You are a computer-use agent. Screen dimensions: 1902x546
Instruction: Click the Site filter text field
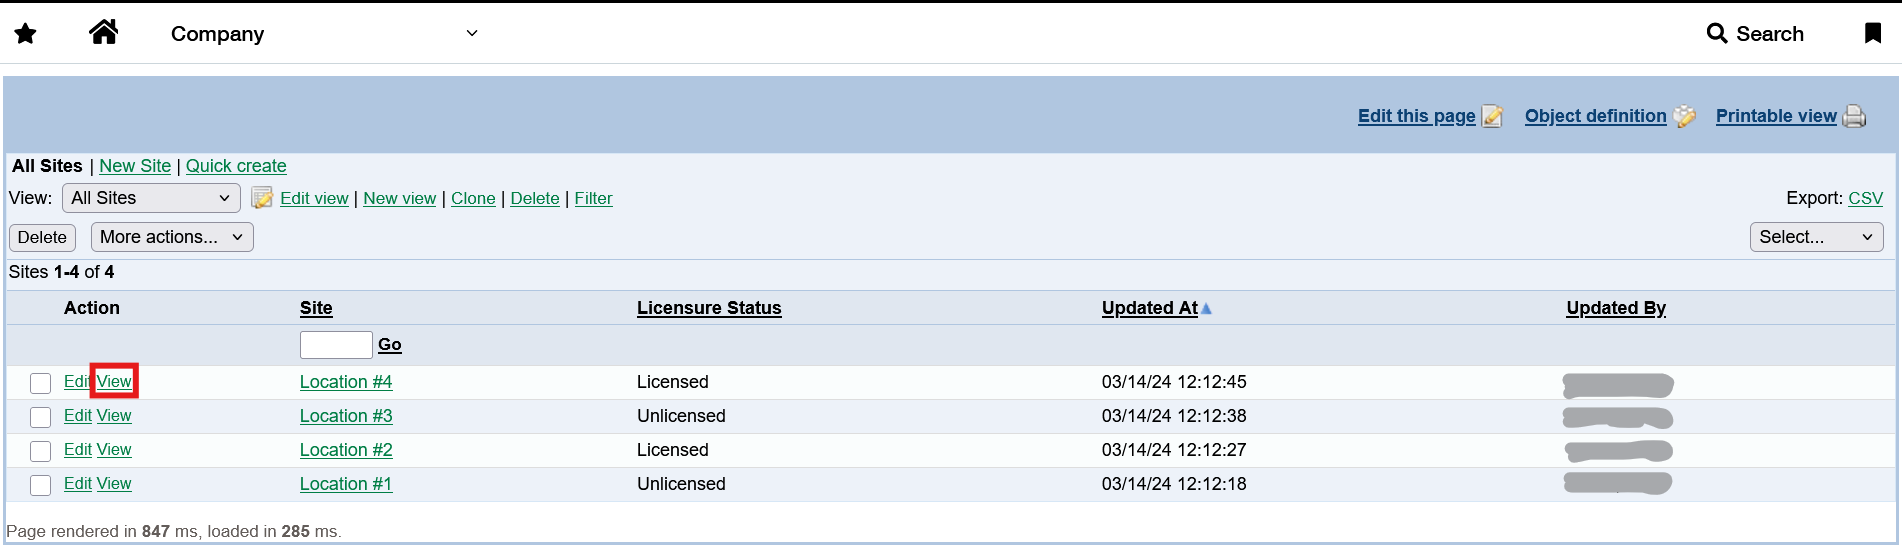click(336, 345)
